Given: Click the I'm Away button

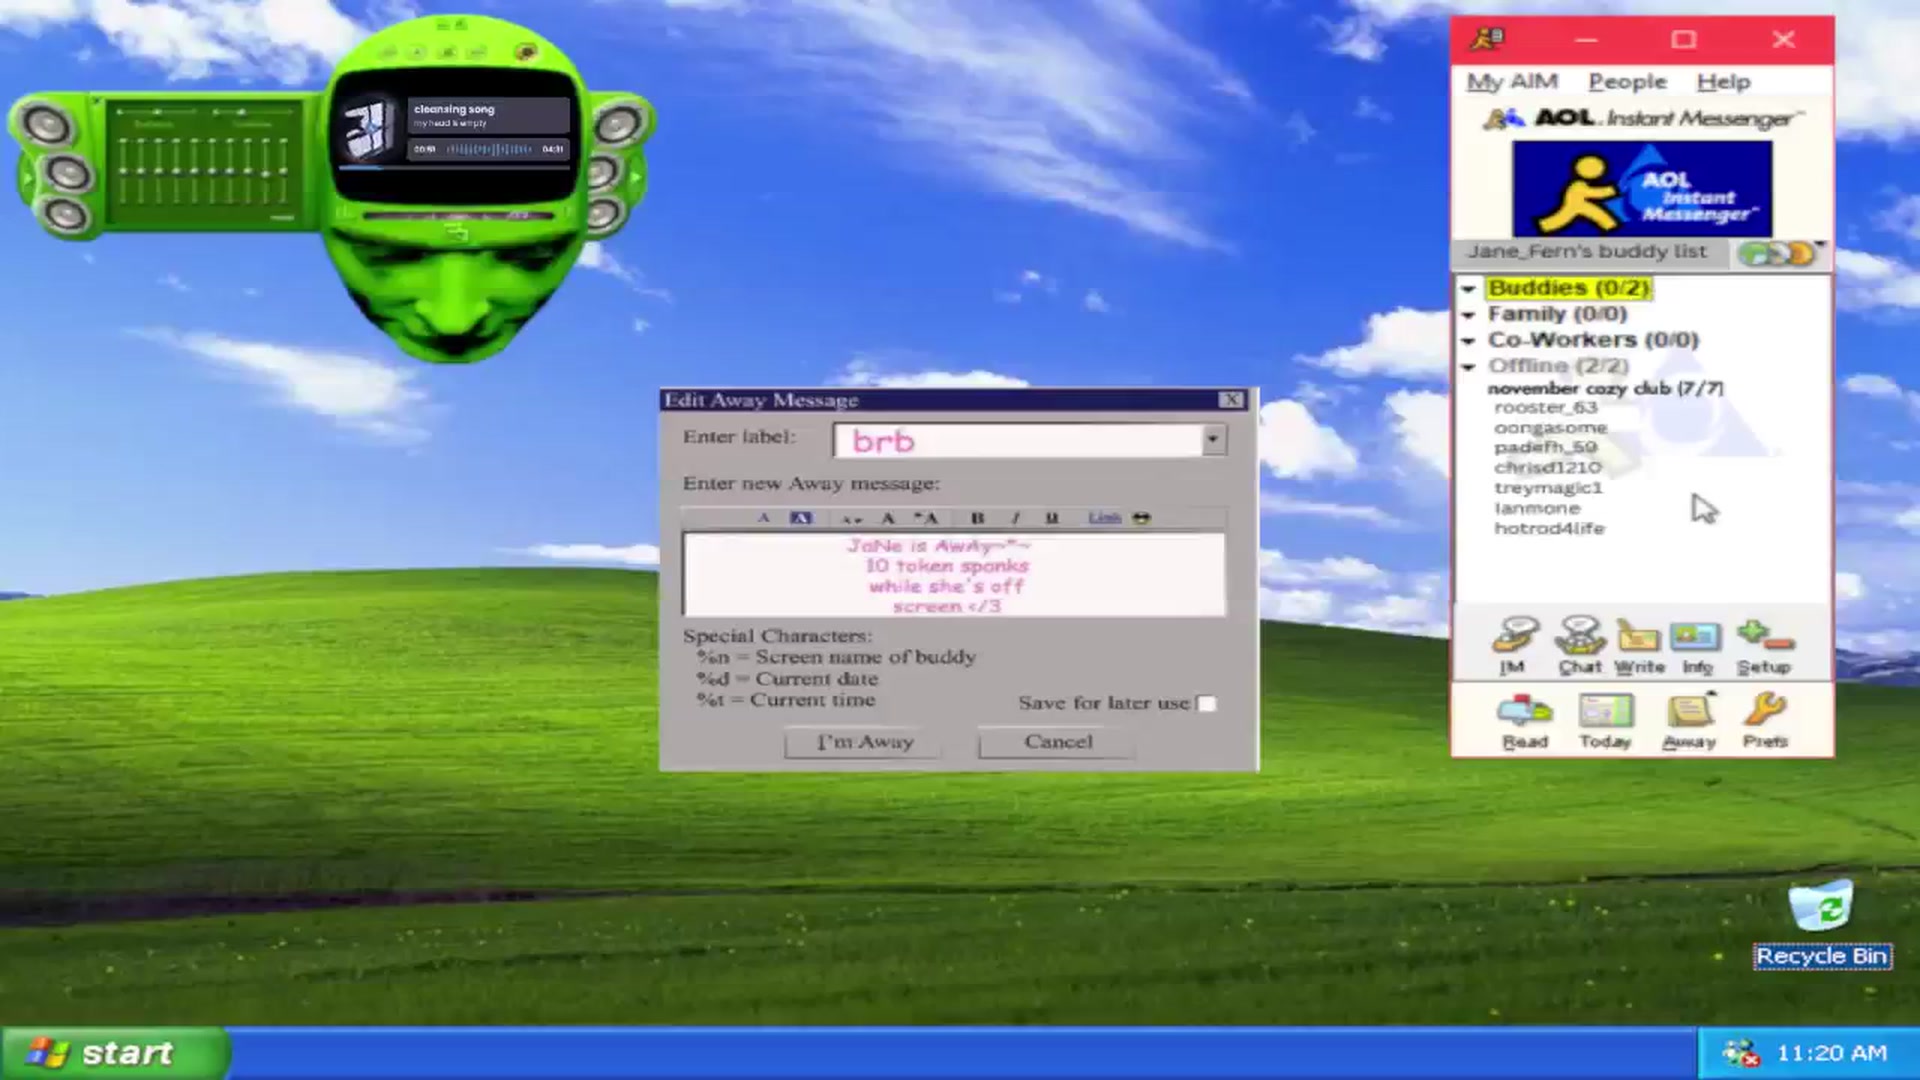Looking at the screenshot, I should click(x=864, y=742).
